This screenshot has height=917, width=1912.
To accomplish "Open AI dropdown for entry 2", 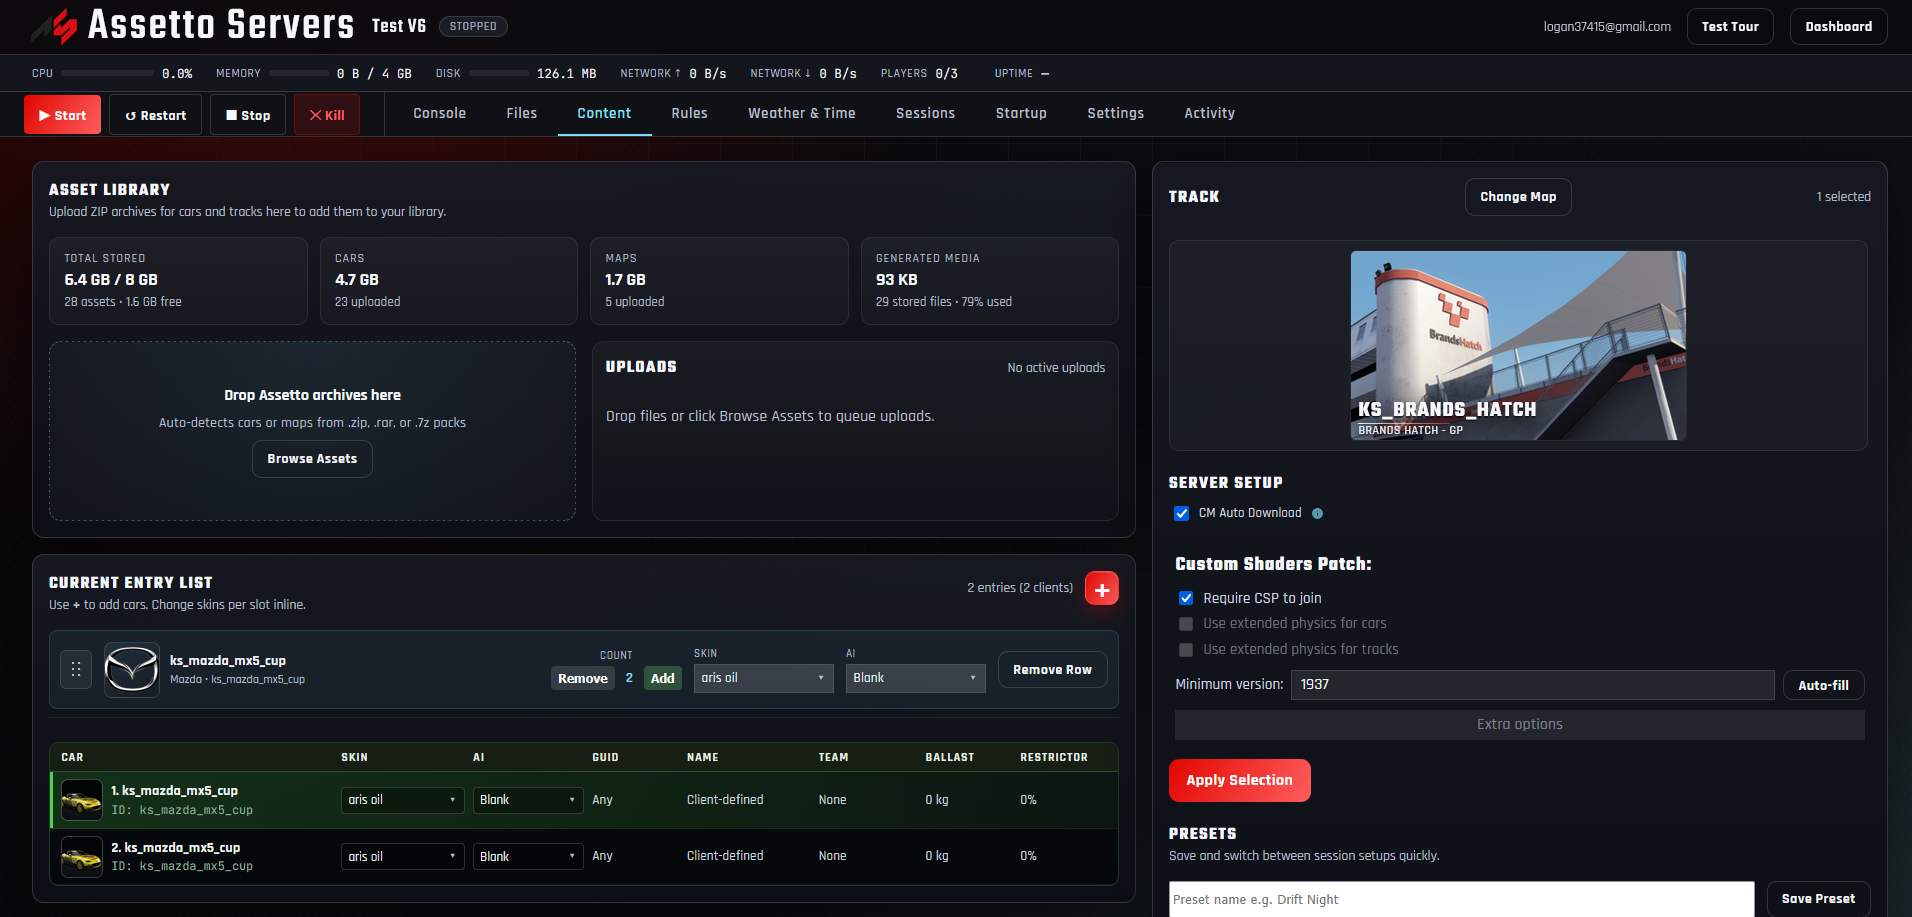I will (528, 857).
